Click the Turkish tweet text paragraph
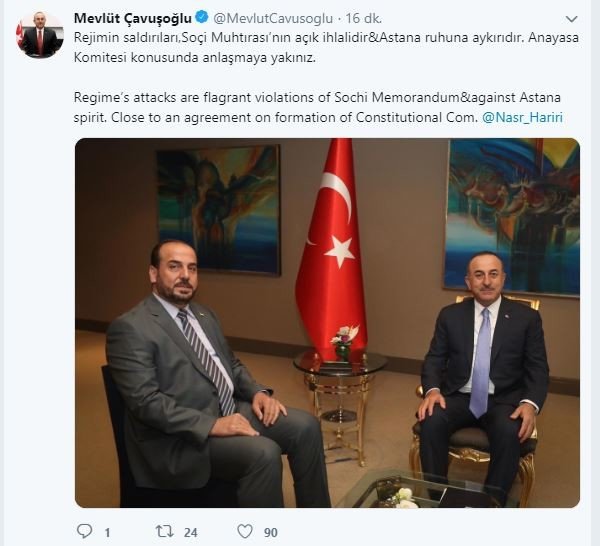 tap(326, 48)
